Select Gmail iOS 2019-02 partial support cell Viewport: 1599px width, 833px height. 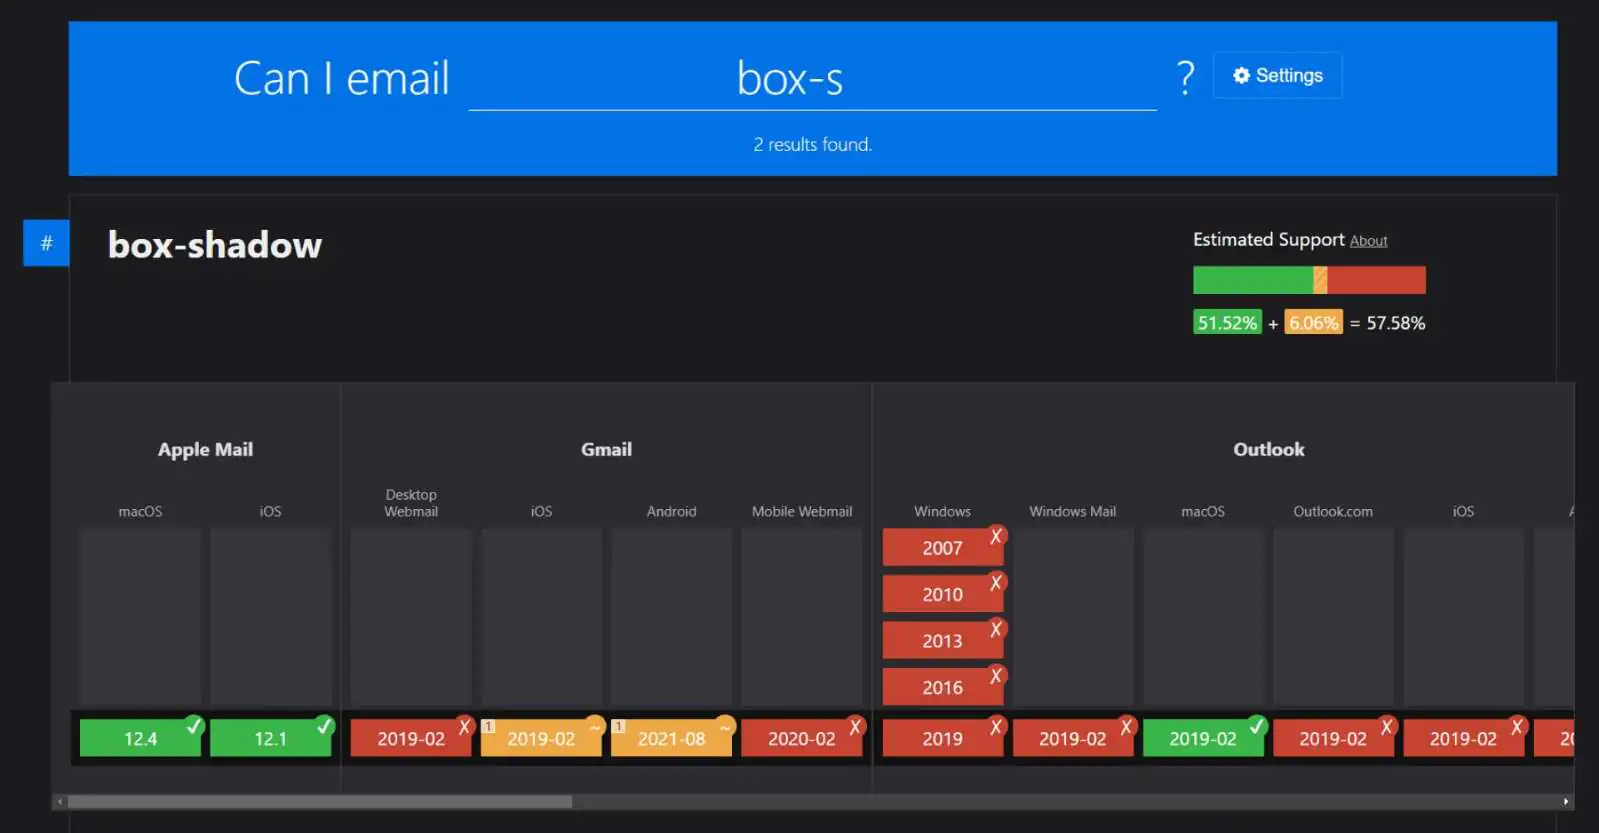[x=541, y=738]
